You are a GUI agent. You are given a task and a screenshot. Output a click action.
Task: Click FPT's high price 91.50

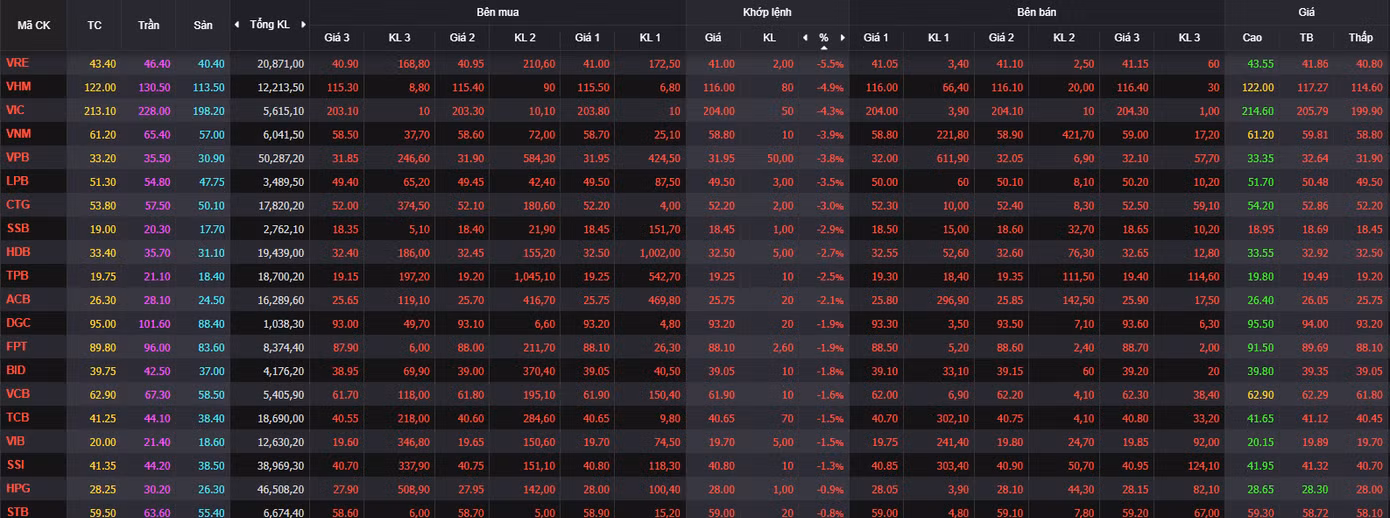[x=1261, y=346]
